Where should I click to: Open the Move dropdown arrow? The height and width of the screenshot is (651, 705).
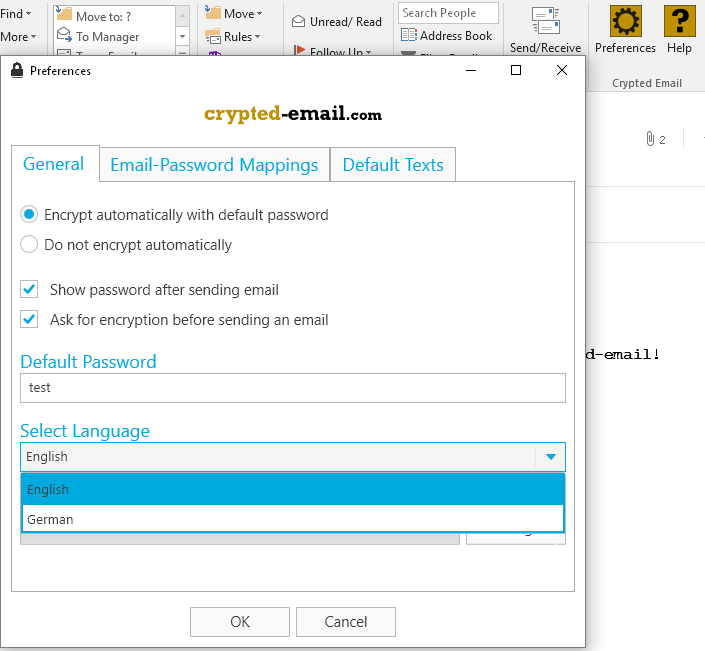pos(259,14)
